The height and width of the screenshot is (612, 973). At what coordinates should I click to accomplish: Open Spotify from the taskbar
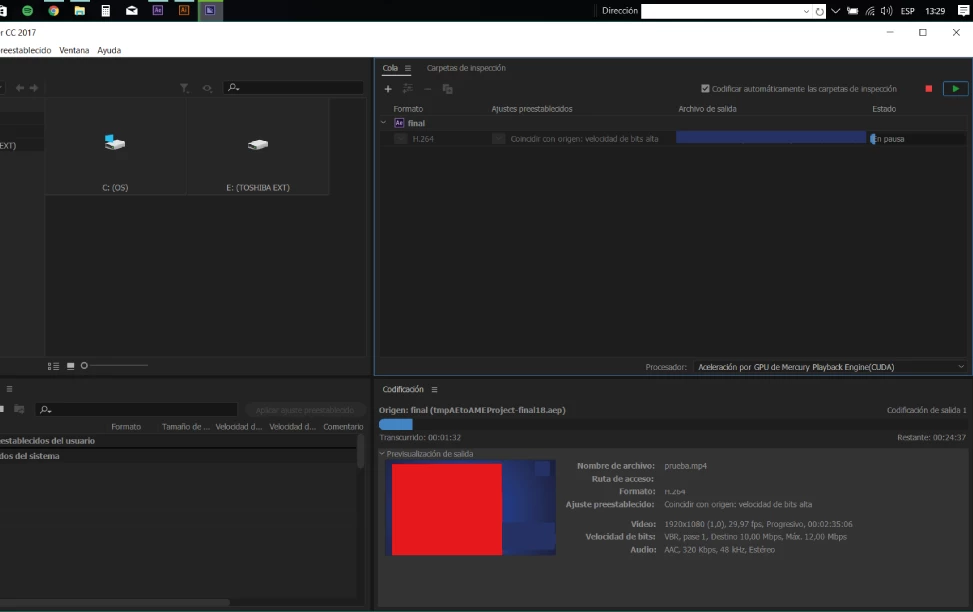[x=27, y=11]
